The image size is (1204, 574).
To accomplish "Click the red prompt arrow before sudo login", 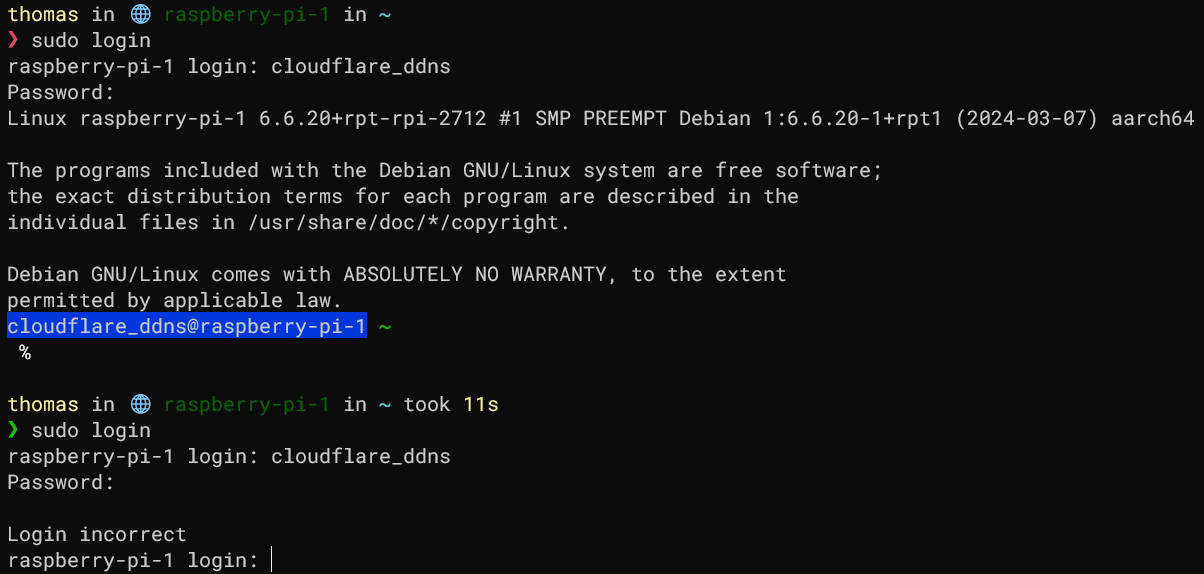I will coord(13,41).
